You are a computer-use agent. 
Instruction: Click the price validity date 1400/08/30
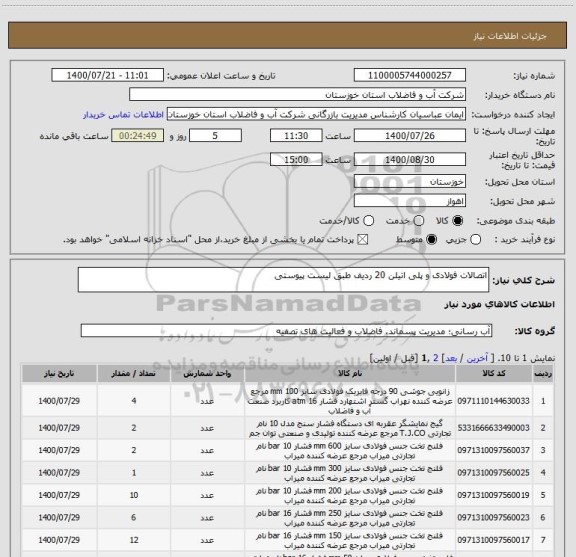click(410, 159)
